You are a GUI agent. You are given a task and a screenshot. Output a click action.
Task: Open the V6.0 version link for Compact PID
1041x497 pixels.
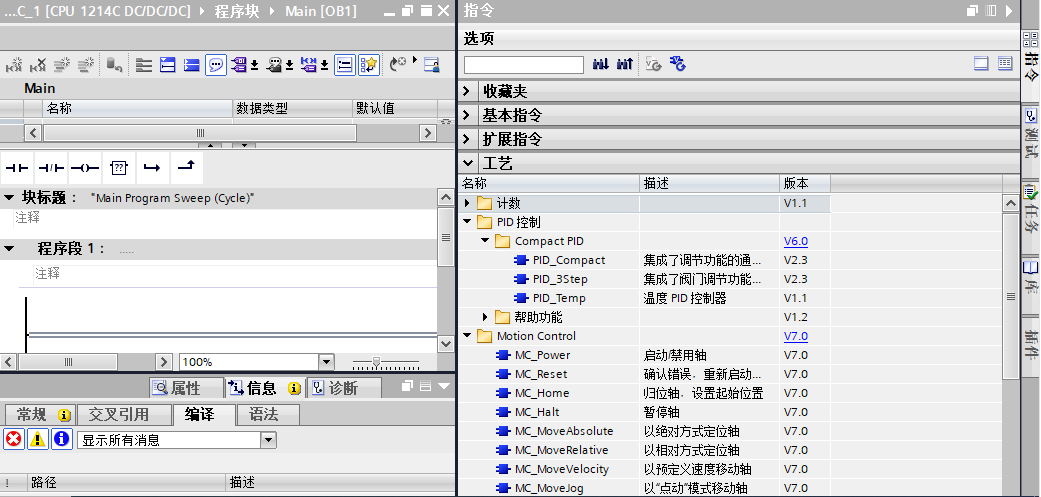[x=795, y=242]
